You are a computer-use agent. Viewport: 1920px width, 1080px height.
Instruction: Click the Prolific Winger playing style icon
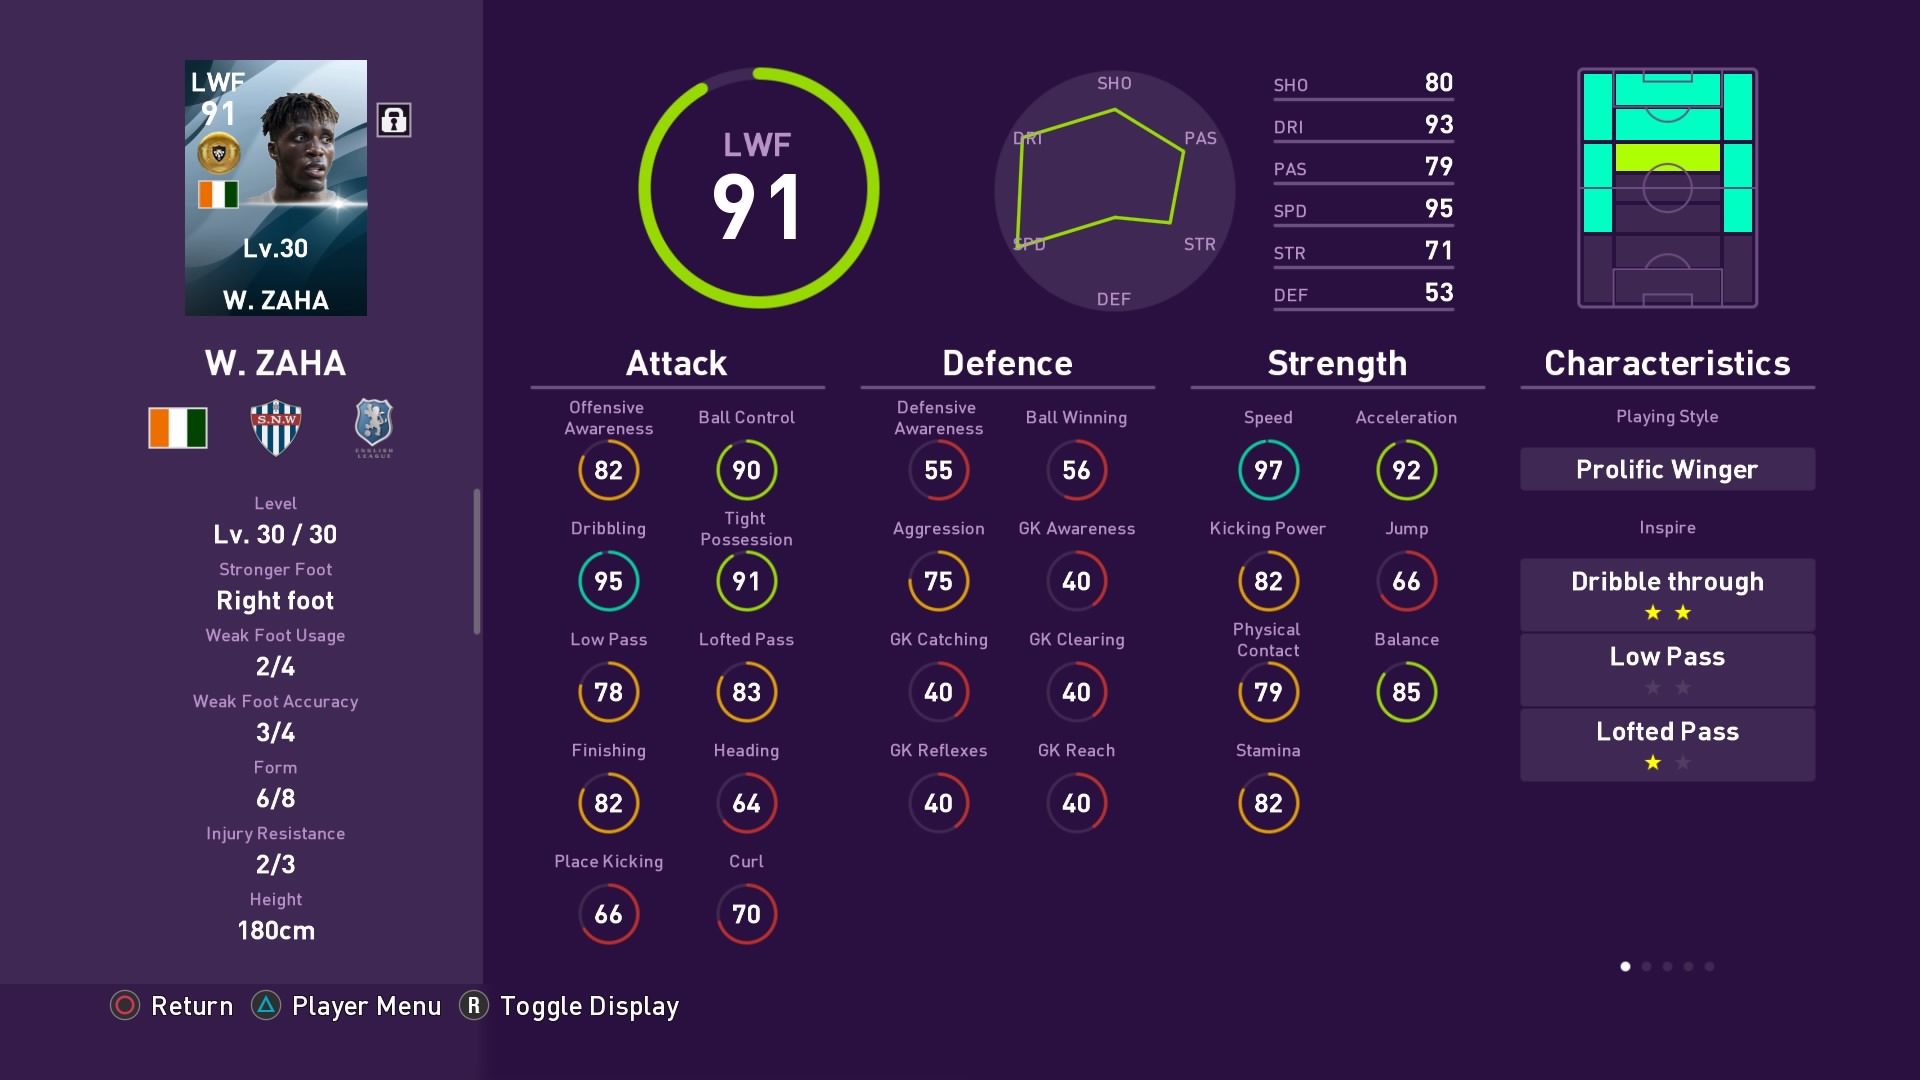click(x=1667, y=468)
